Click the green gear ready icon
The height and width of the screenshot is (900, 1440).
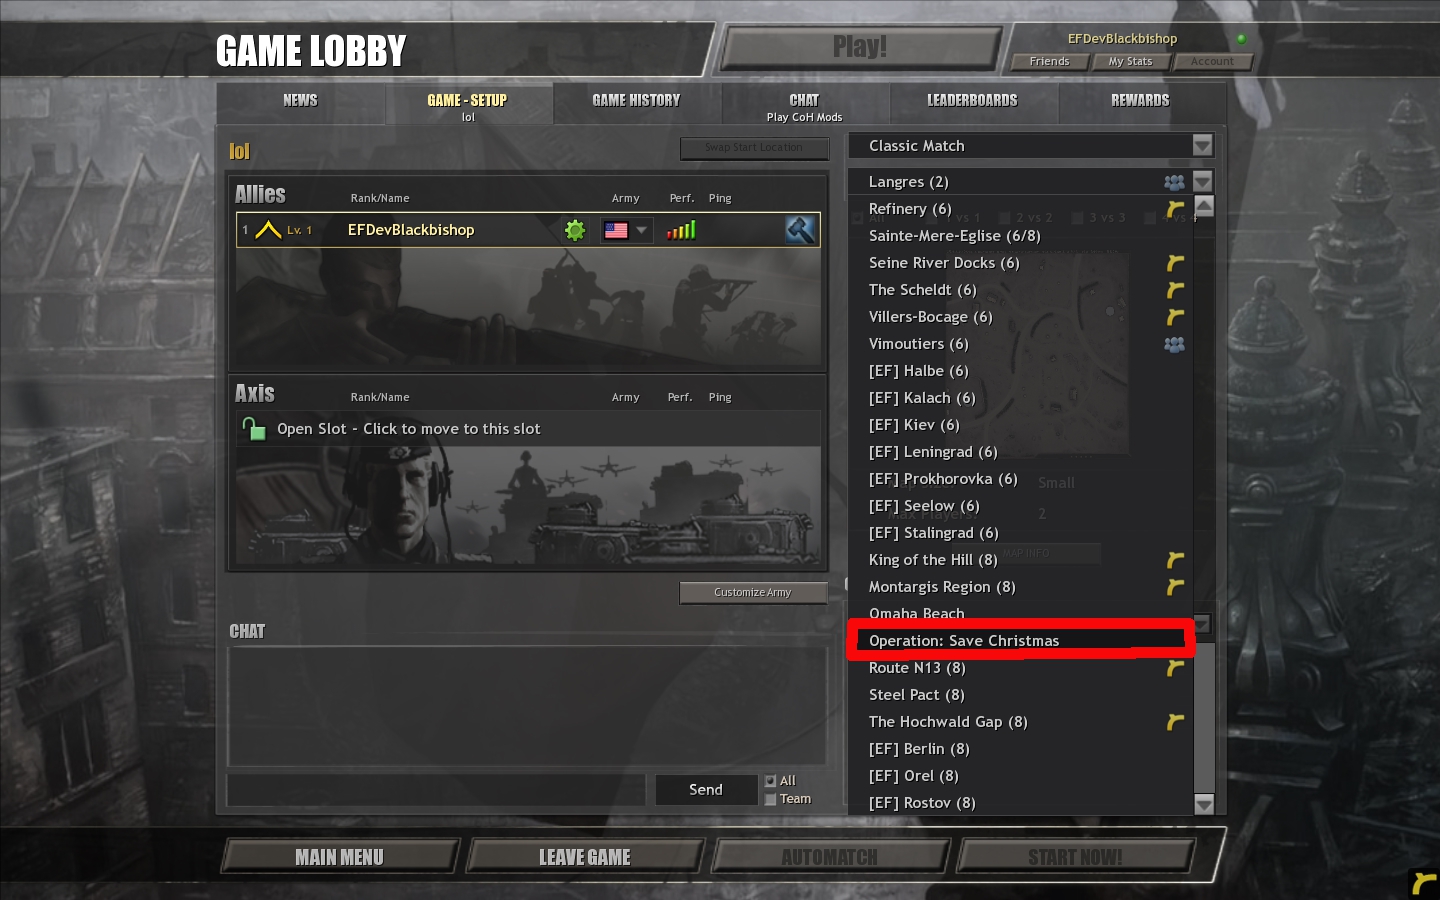point(575,230)
